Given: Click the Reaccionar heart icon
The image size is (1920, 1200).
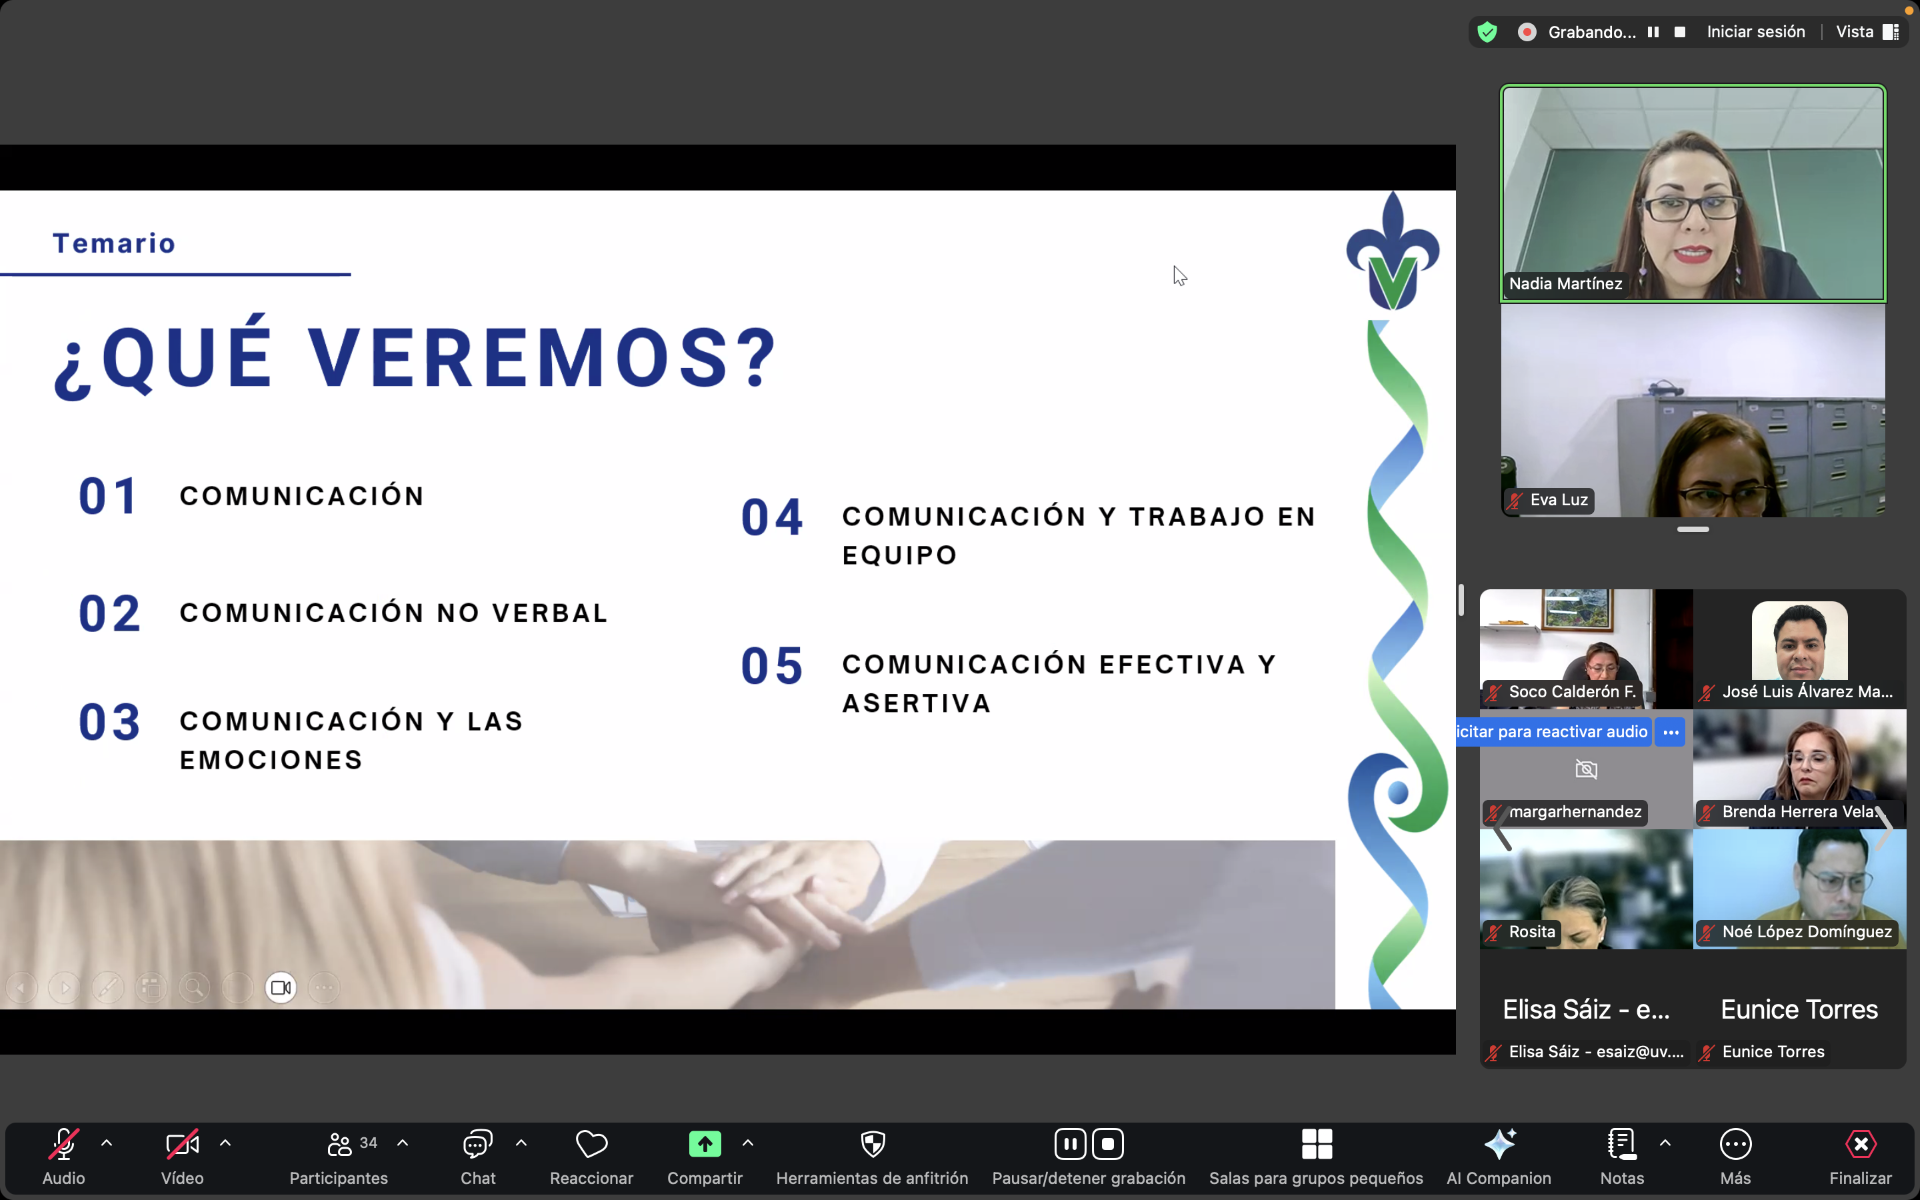Looking at the screenshot, I should coord(590,1143).
